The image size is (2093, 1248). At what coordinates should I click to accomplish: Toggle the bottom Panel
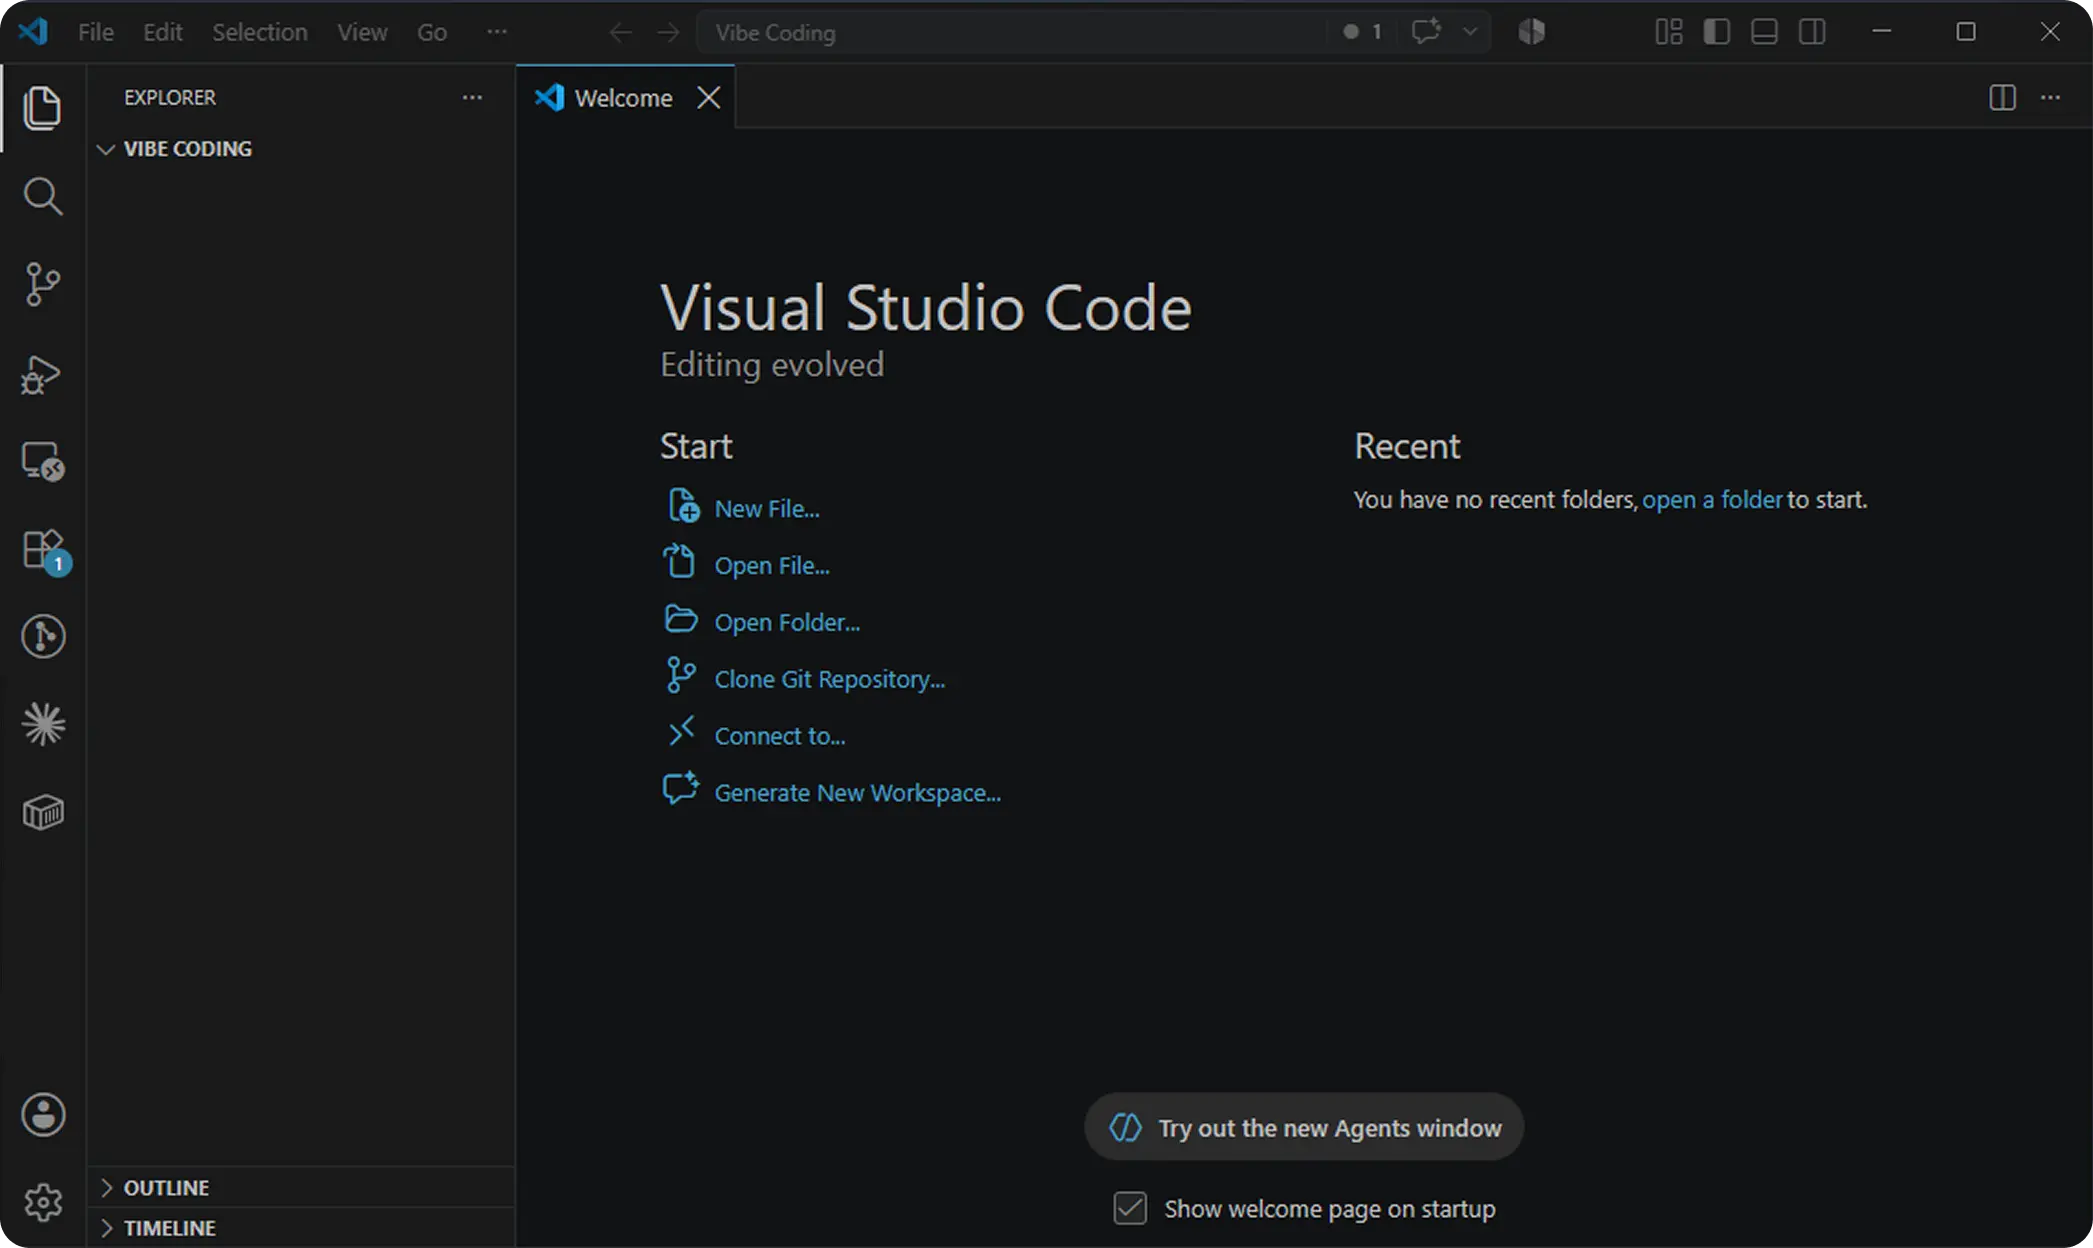(x=1764, y=32)
